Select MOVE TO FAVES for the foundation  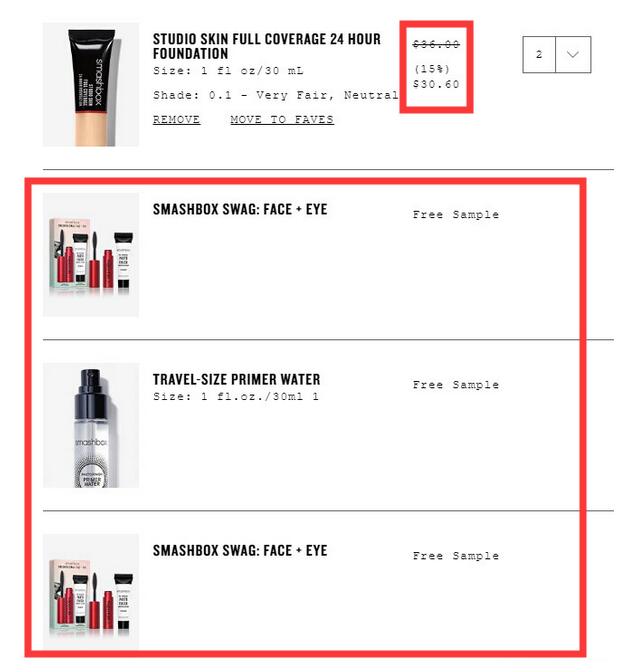point(282,120)
